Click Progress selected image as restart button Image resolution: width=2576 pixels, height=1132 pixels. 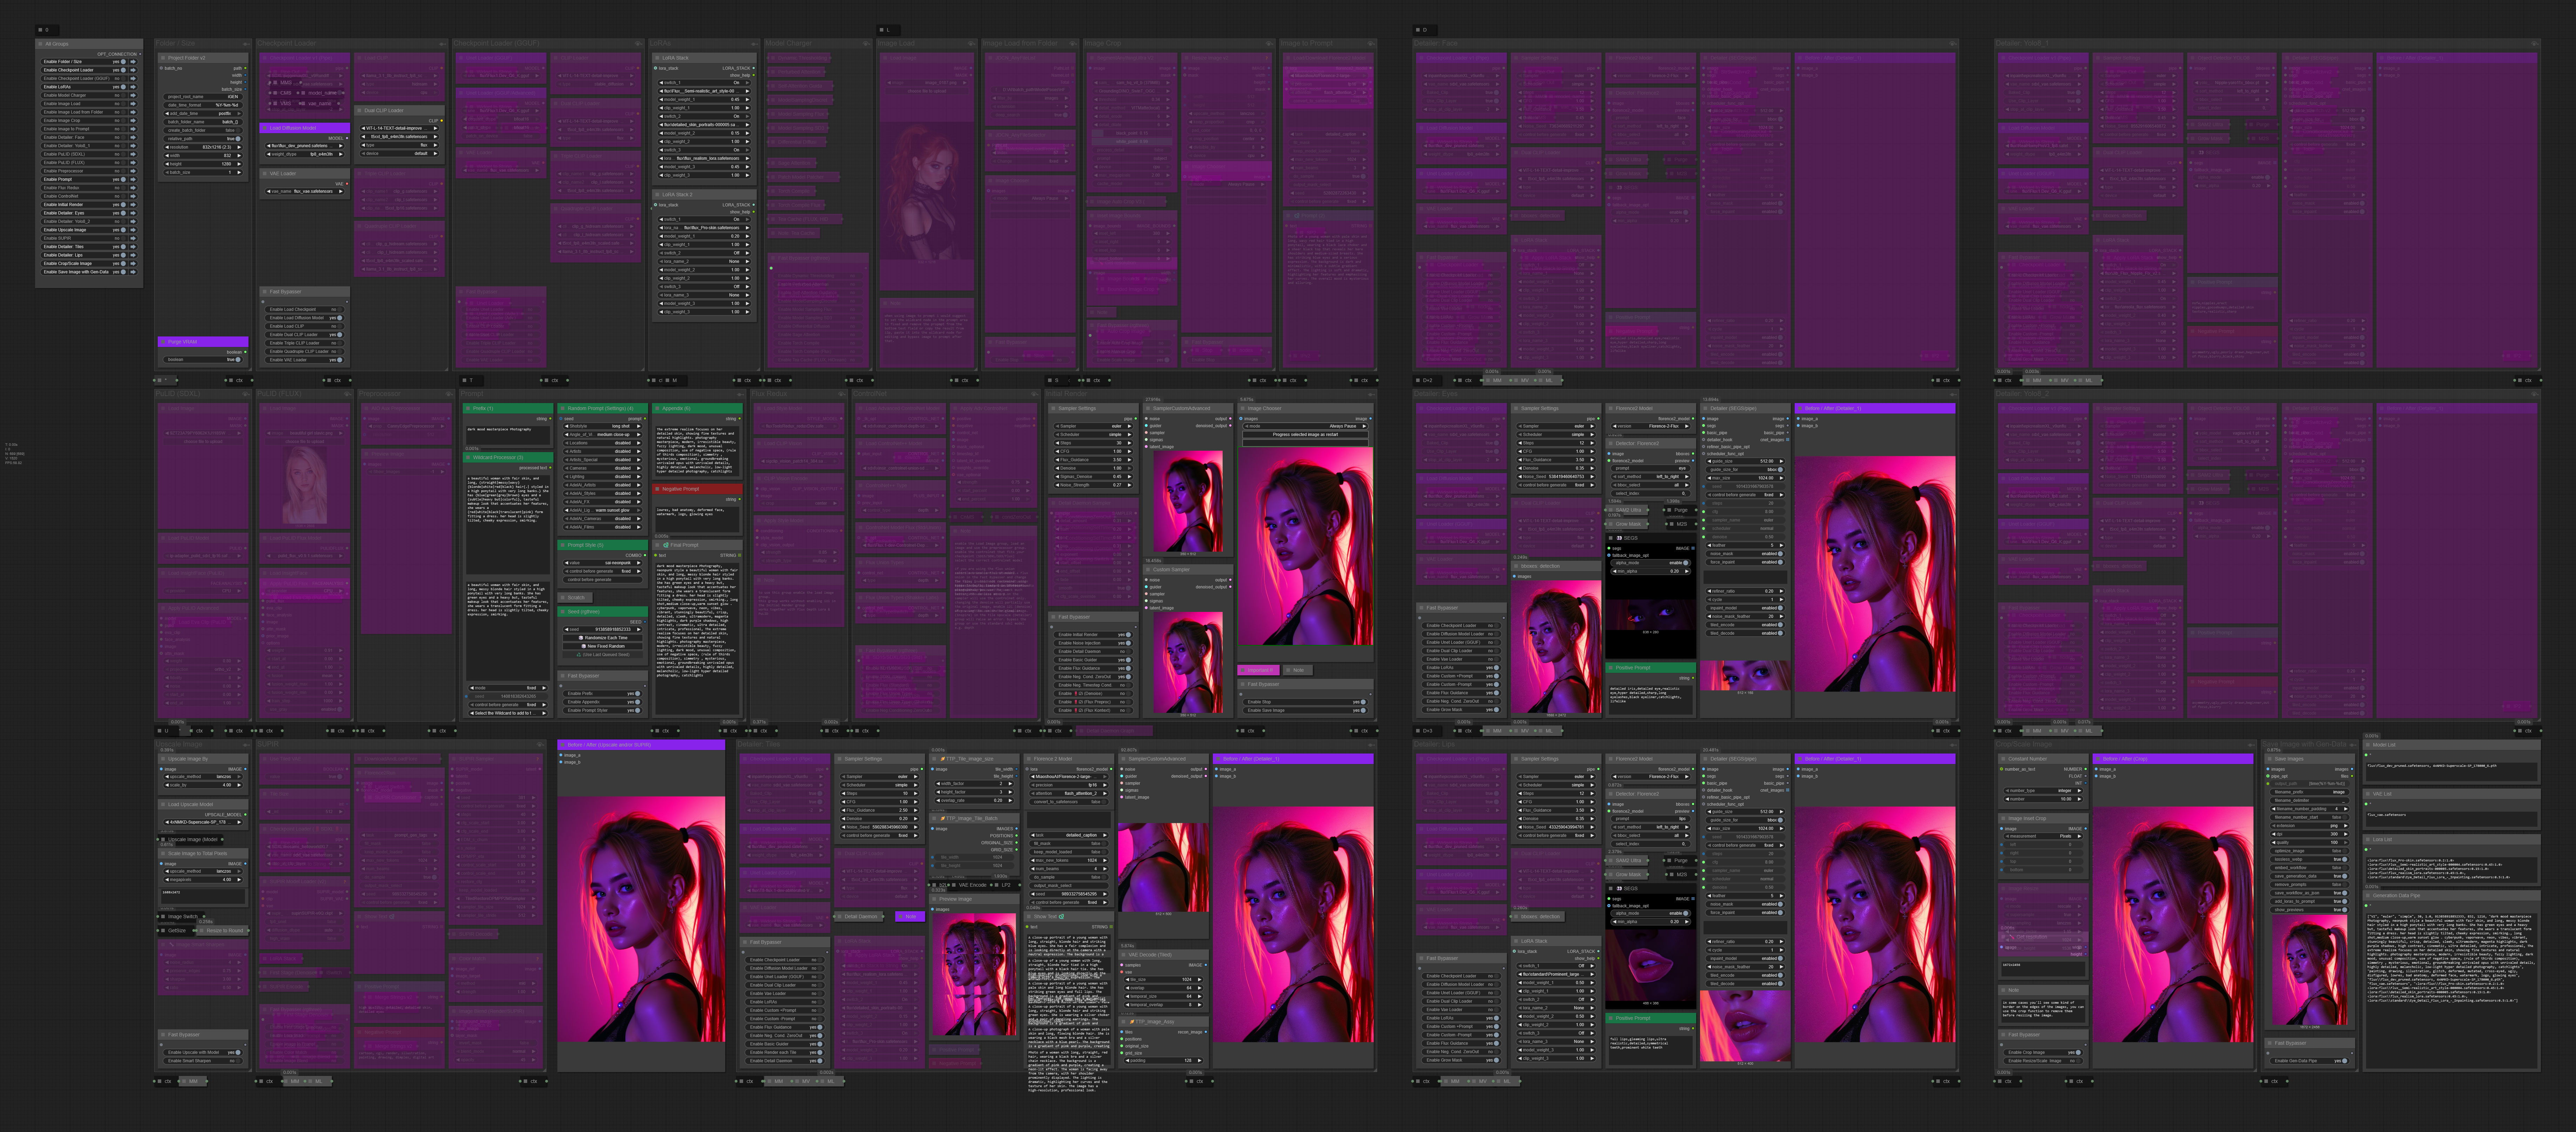[x=1306, y=435]
